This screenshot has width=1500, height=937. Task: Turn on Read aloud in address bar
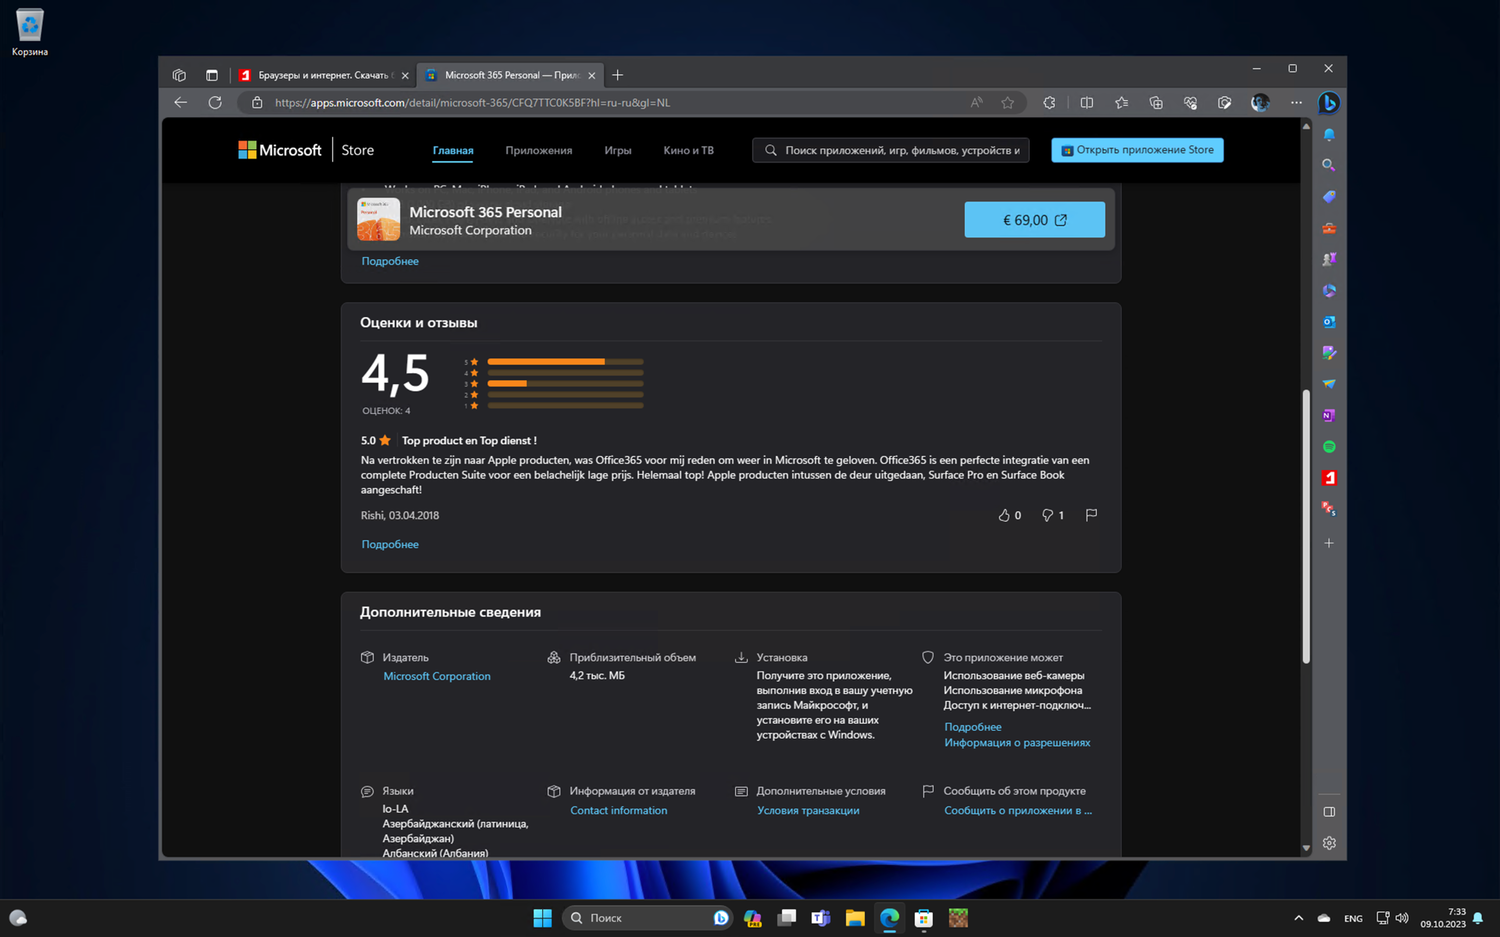coord(977,102)
